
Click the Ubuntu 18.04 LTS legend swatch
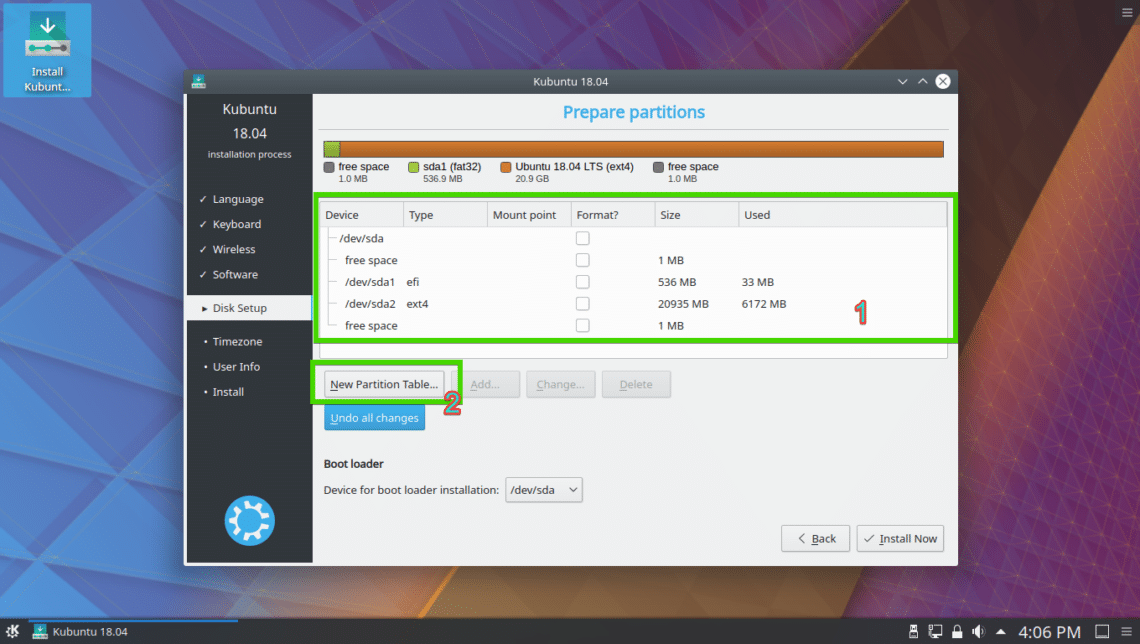505,167
